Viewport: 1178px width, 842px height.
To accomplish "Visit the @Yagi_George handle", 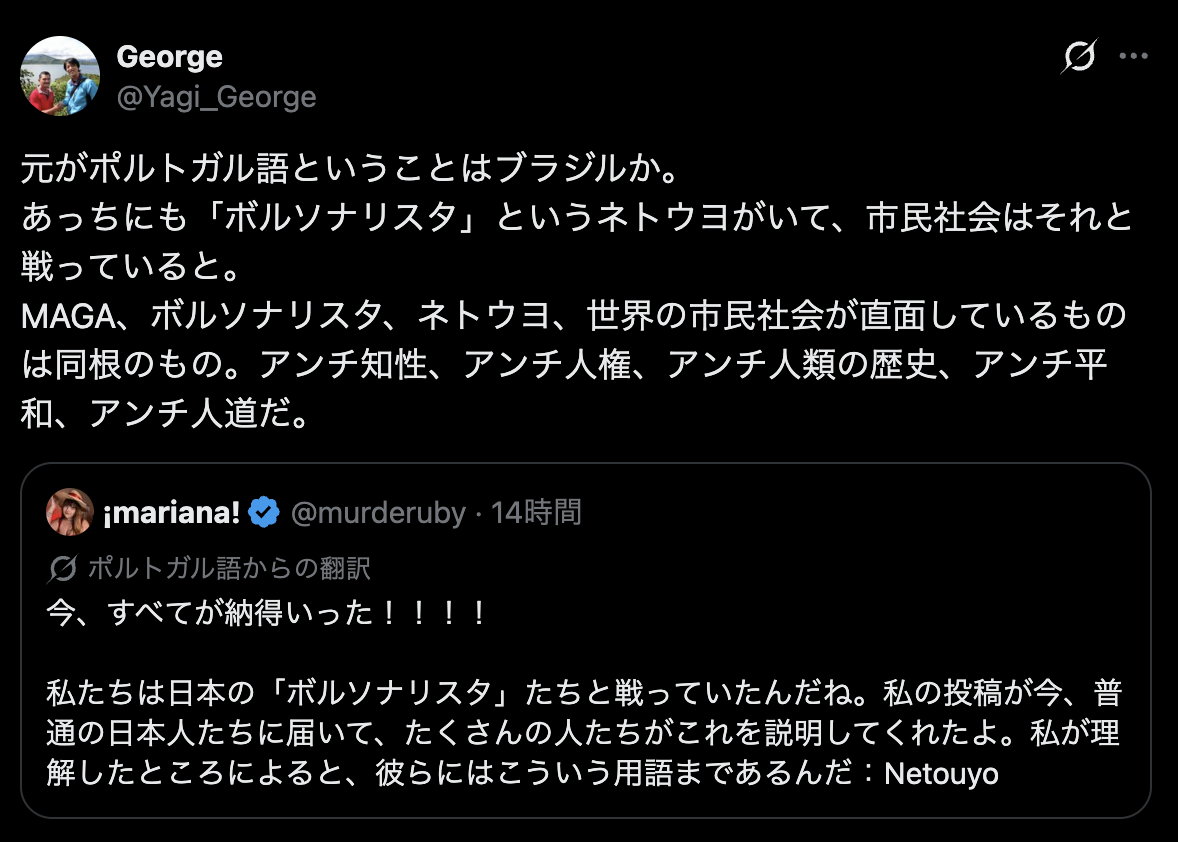I will pyautogui.click(x=216, y=96).
